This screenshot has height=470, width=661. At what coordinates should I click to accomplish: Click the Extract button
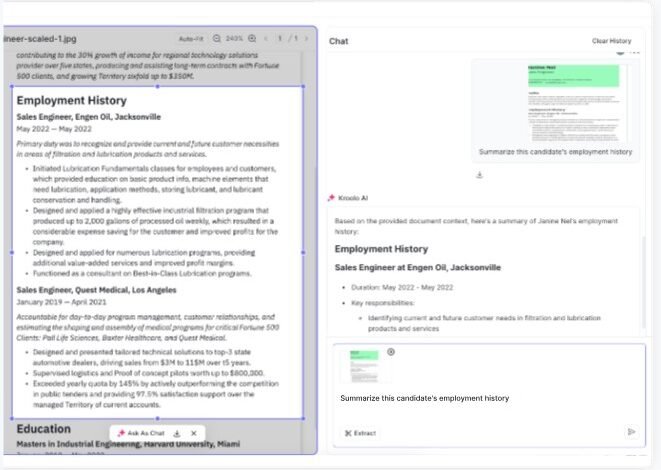pyautogui.click(x=360, y=433)
